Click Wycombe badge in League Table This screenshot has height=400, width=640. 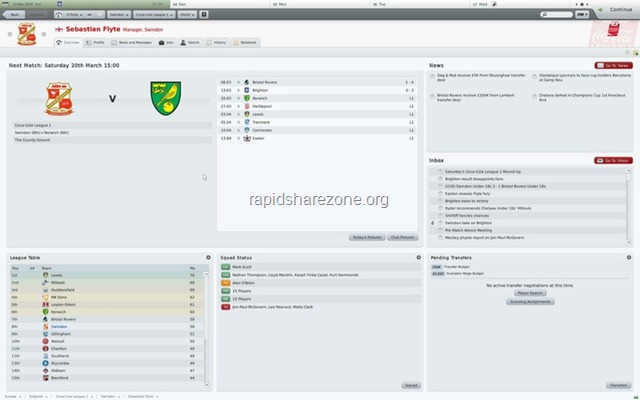click(46, 363)
